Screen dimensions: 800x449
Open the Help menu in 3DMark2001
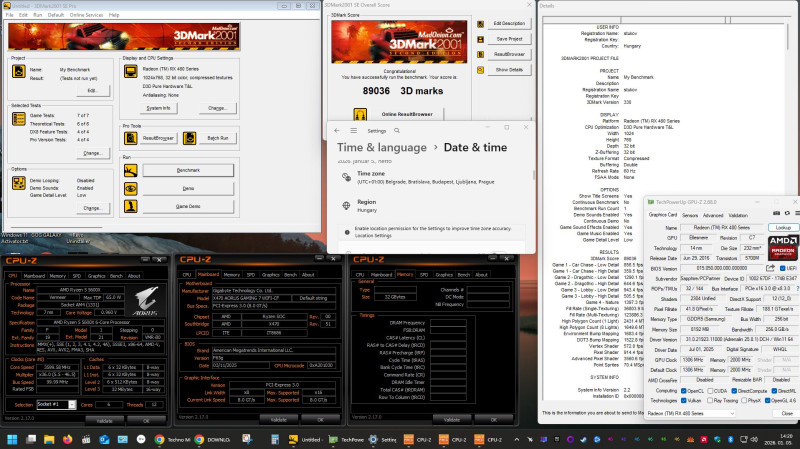tap(114, 15)
